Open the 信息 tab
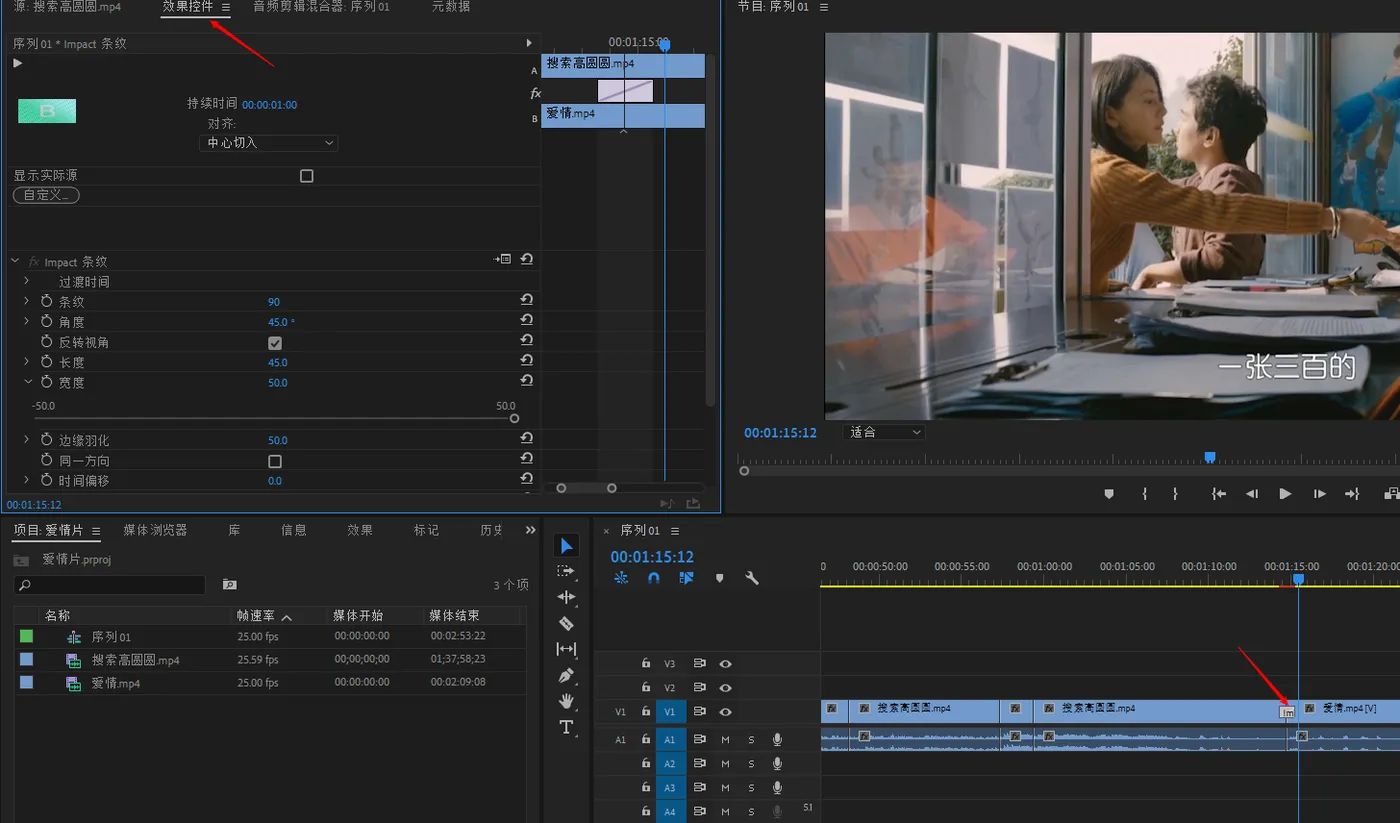1400x823 pixels. click(294, 530)
